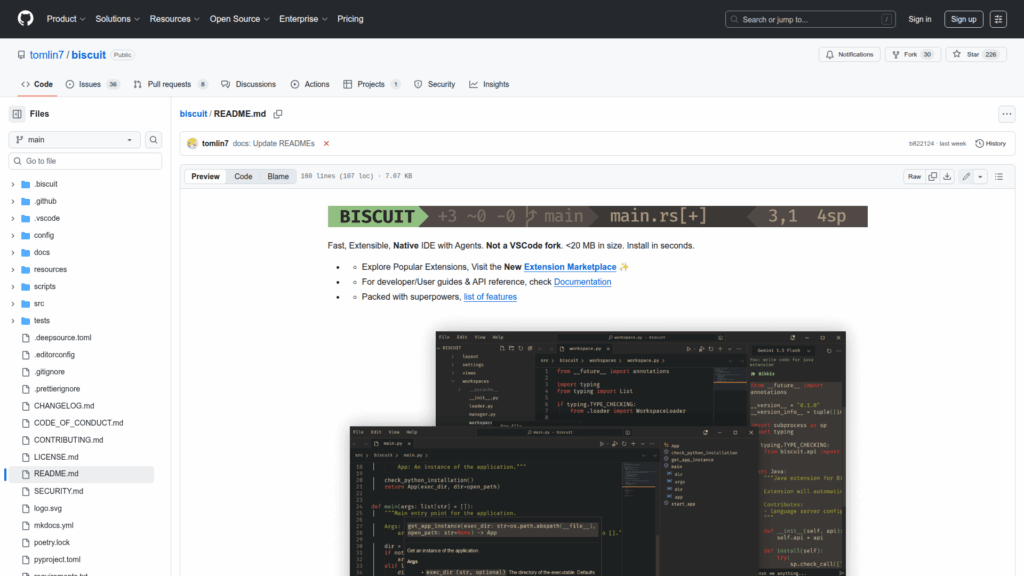Image resolution: width=1024 pixels, height=576 pixels.
Task: Switch to the Pull requests tab
Action: coord(170,84)
